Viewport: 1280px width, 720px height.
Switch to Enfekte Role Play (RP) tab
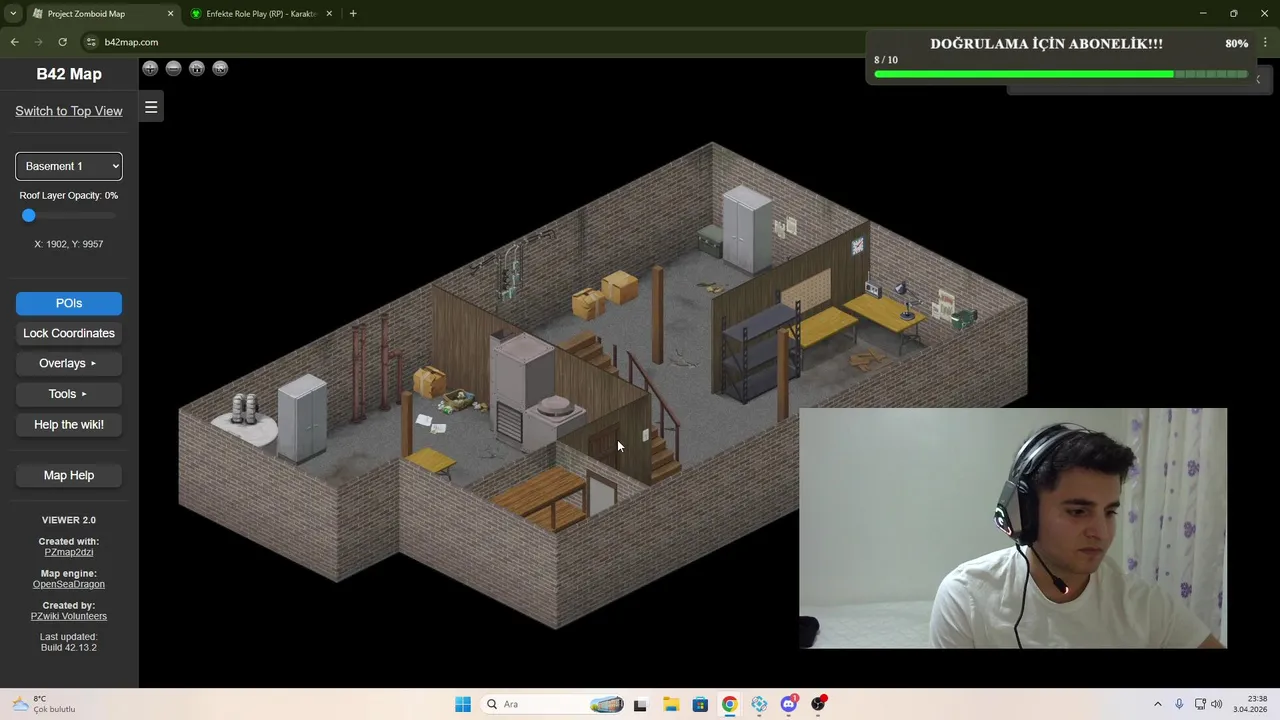click(x=261, y=14)
